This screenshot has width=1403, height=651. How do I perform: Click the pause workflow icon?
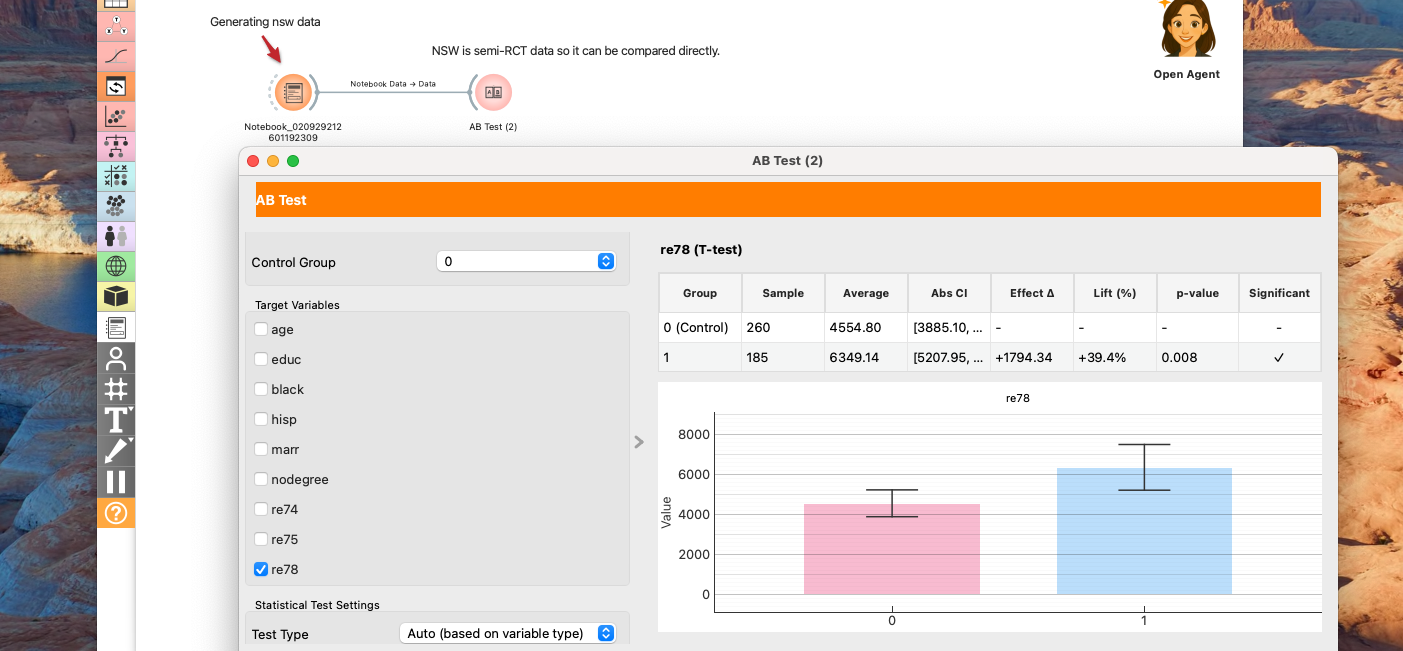[116, 482]
